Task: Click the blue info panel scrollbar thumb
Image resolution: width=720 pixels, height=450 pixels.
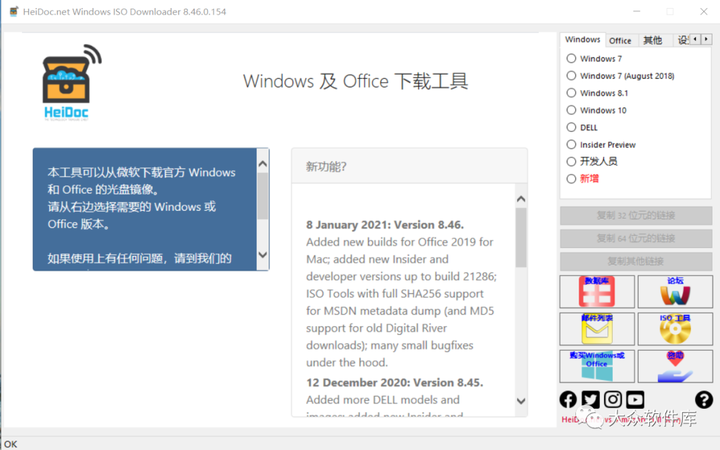Action: [x=263, y=196]
